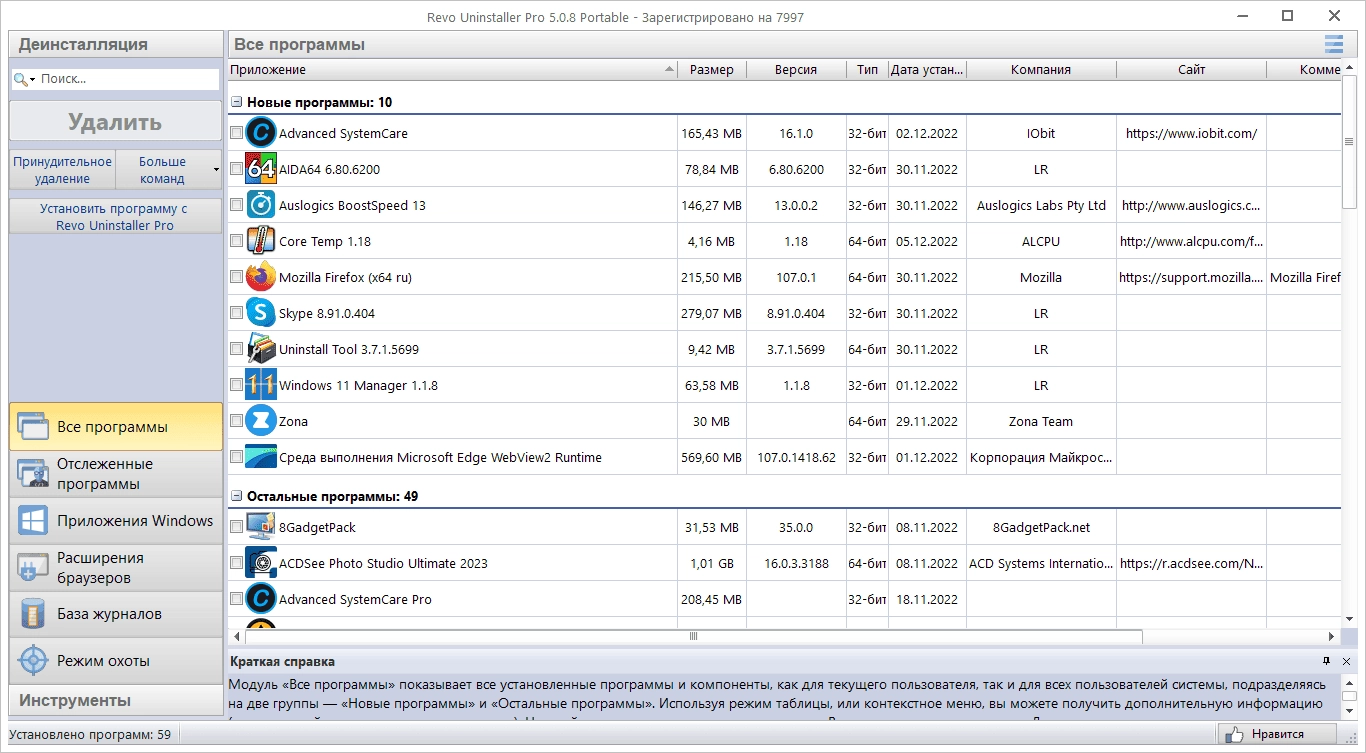Viewport: 1366px width, 753px height.
Task: Sort by the 'Сайт' column header
Action: (x=1191, y=70)
